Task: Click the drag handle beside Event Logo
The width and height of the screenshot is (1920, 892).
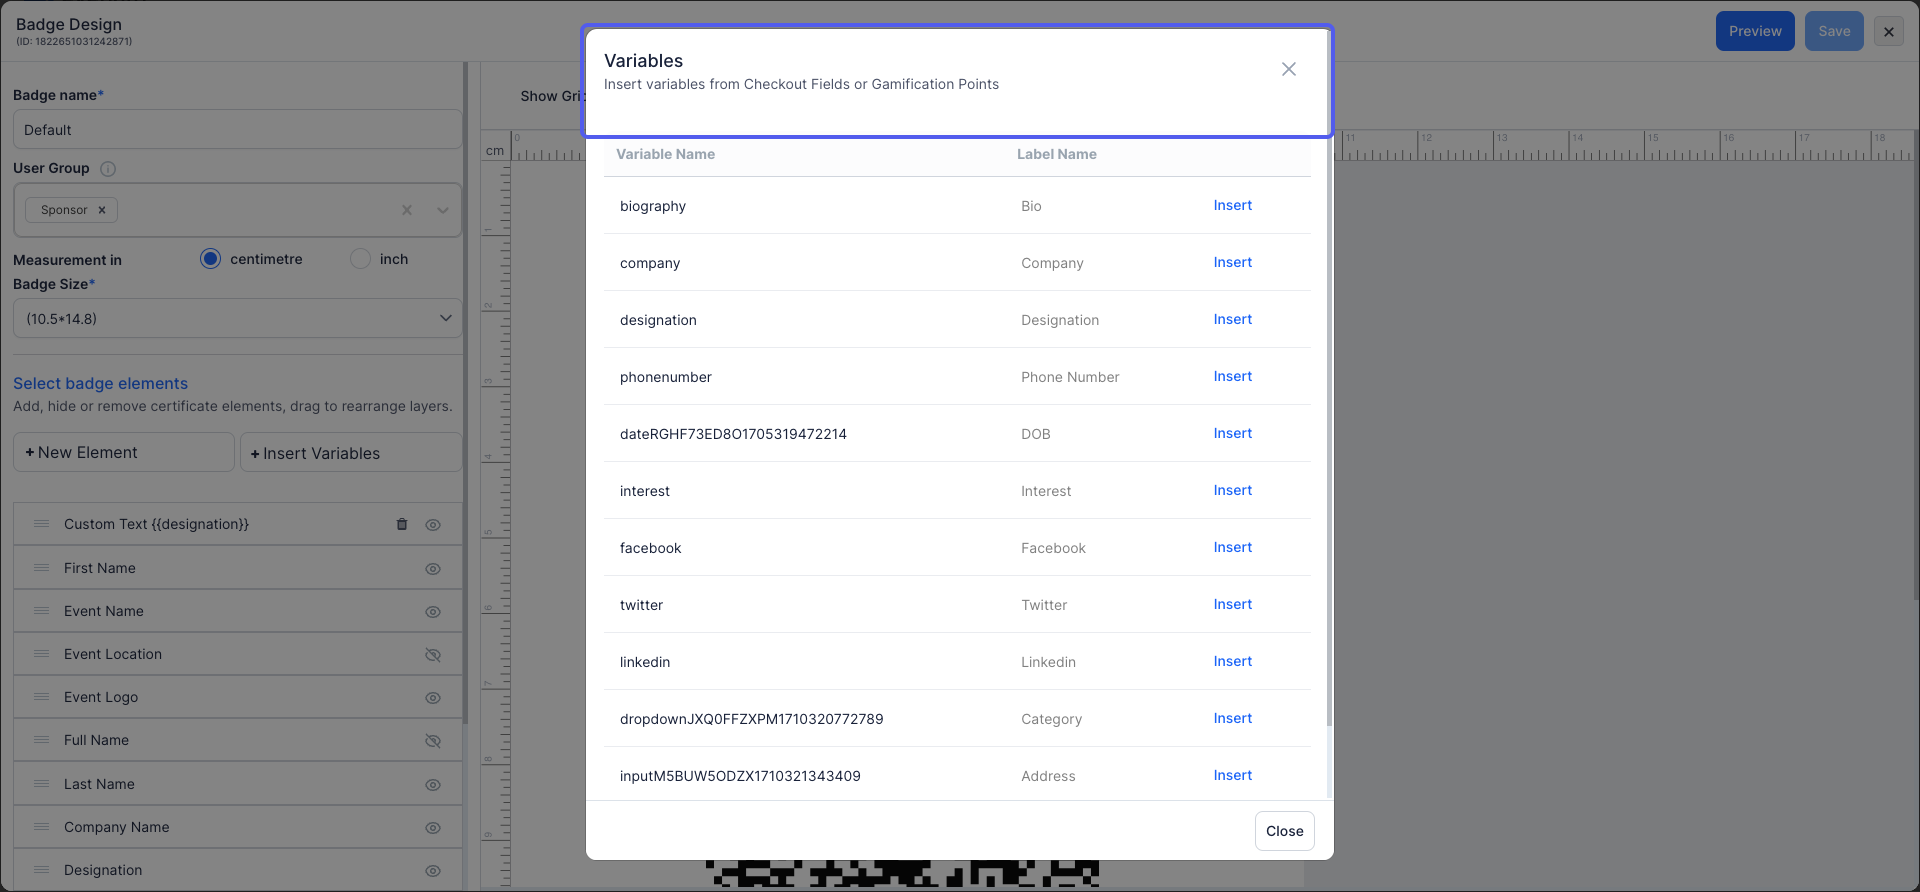Action: (42, 697)
